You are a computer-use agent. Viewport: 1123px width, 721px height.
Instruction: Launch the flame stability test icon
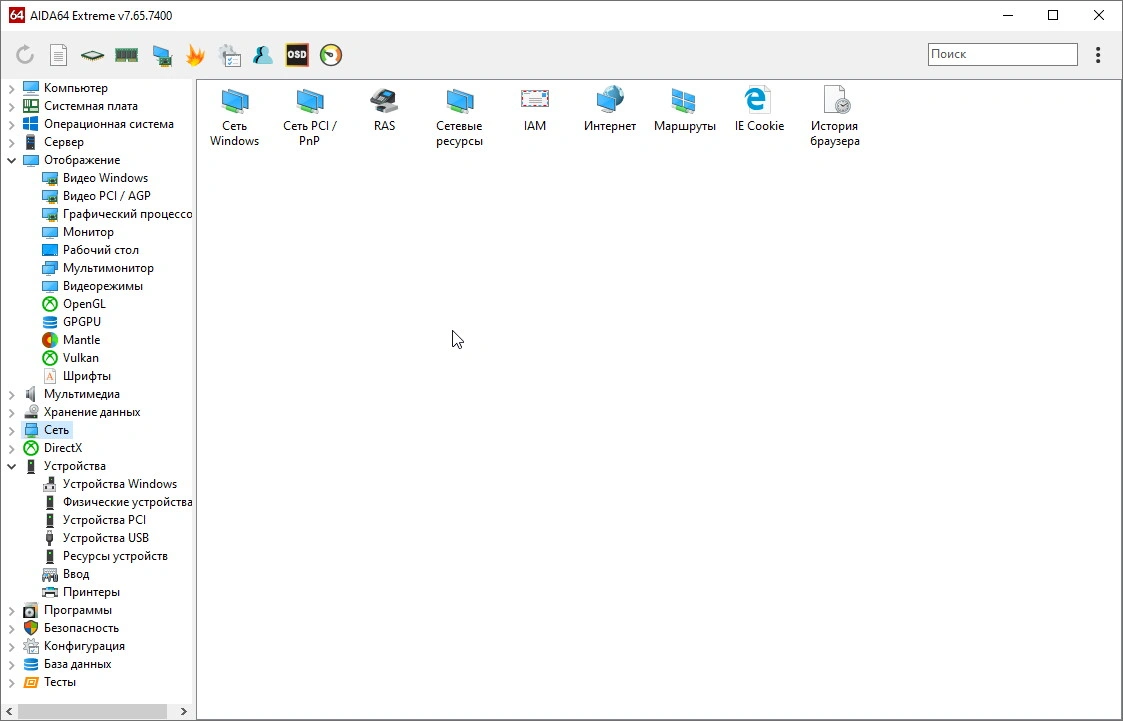point(195,55)
